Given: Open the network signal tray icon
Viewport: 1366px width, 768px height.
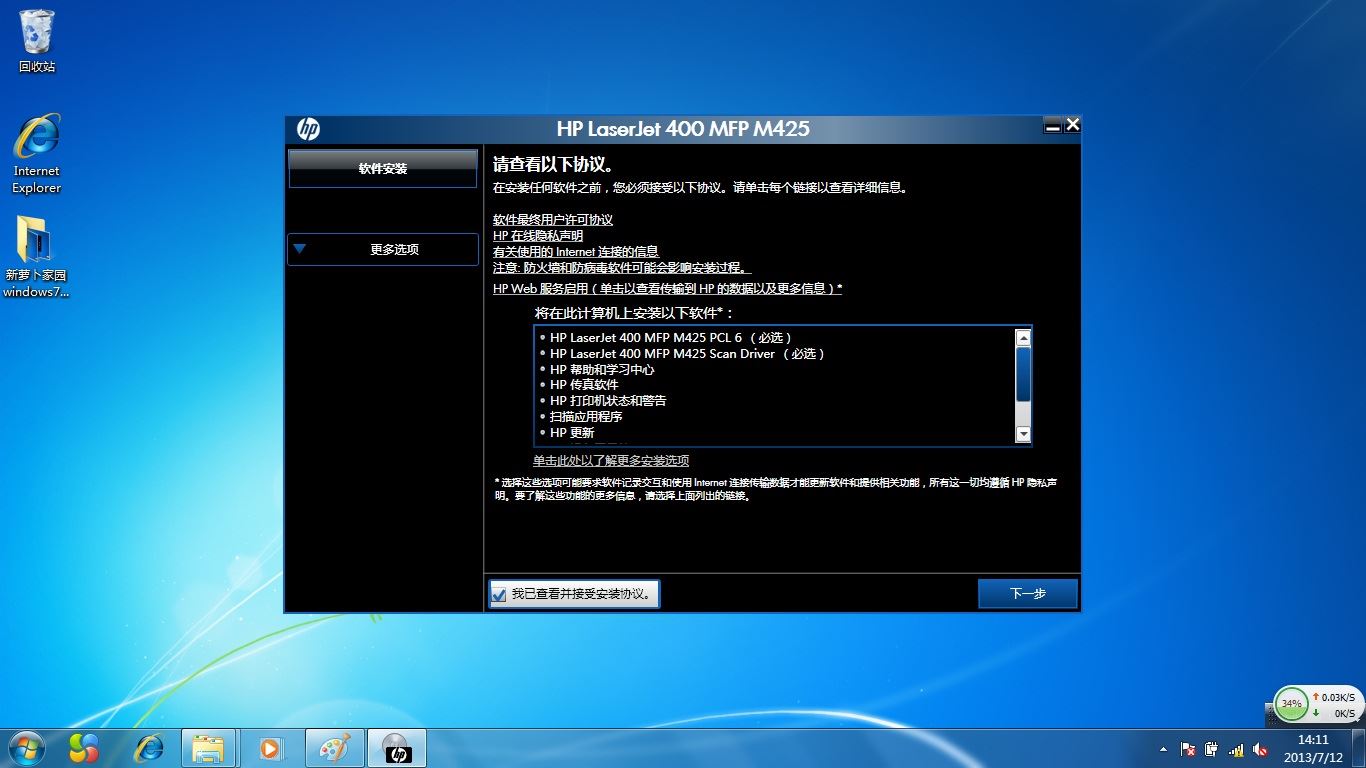Looking at the screenshot, I should [1236, 749].
